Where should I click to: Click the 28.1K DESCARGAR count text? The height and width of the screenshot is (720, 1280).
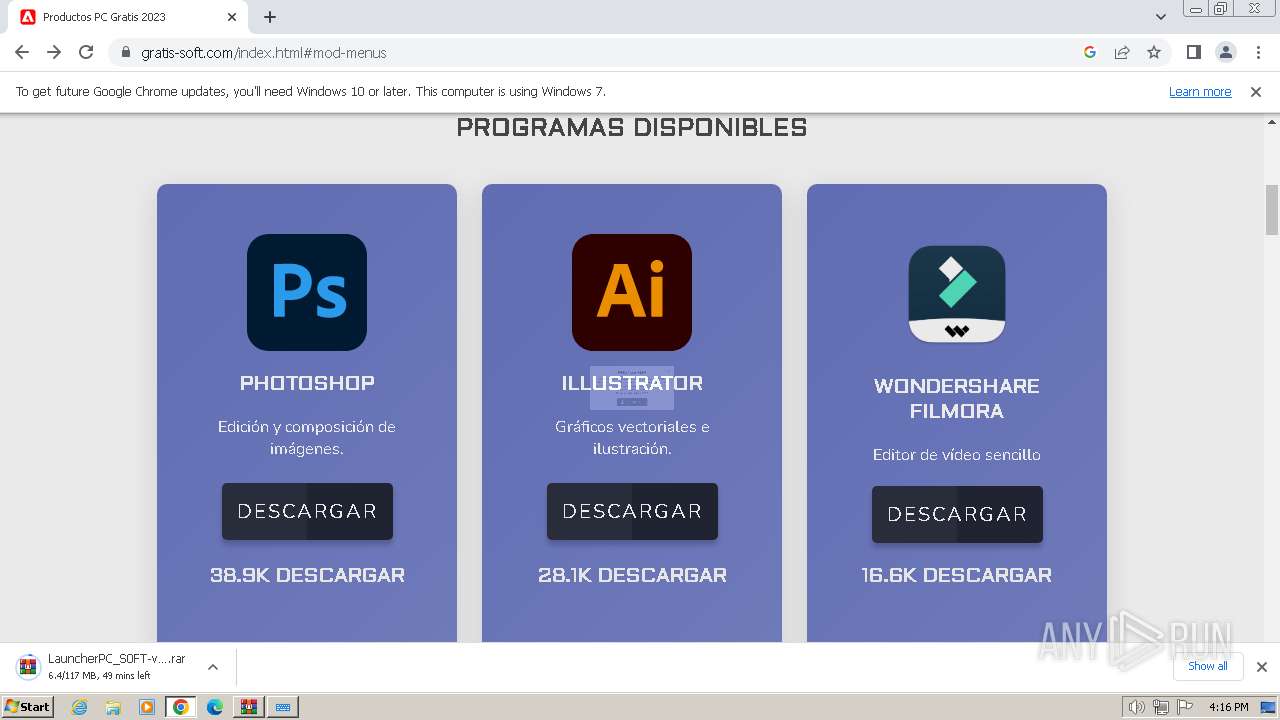click(632, 575)
